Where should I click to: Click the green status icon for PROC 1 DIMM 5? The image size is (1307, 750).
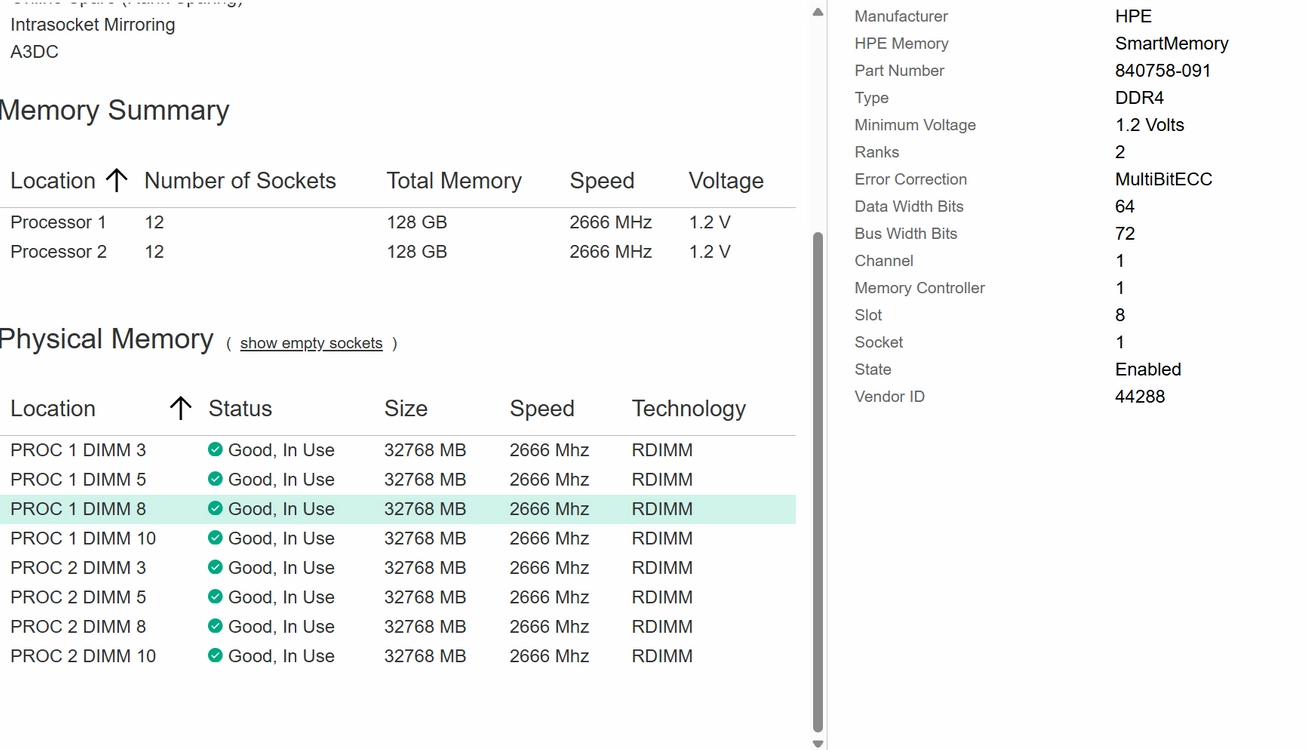tap(215, 479)
